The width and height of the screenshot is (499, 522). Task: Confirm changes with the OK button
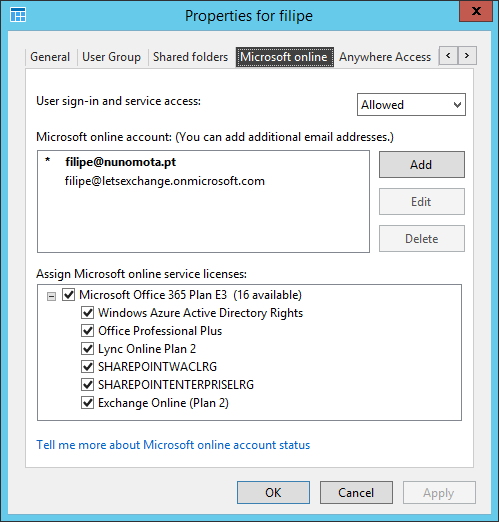click(273, 492)
